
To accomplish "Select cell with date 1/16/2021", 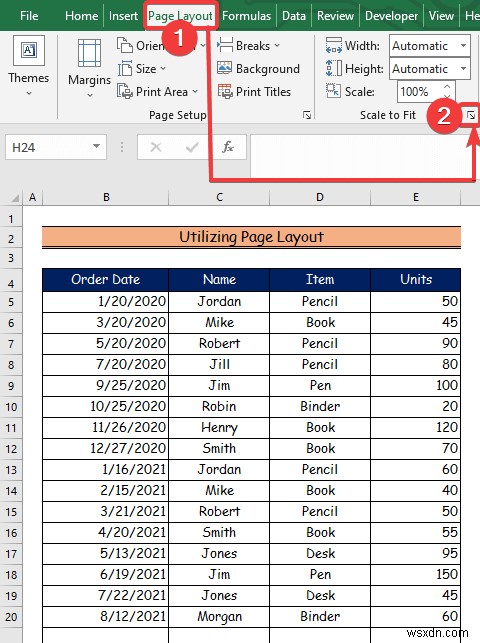I will pyautogui.click(x=105, y=470).
